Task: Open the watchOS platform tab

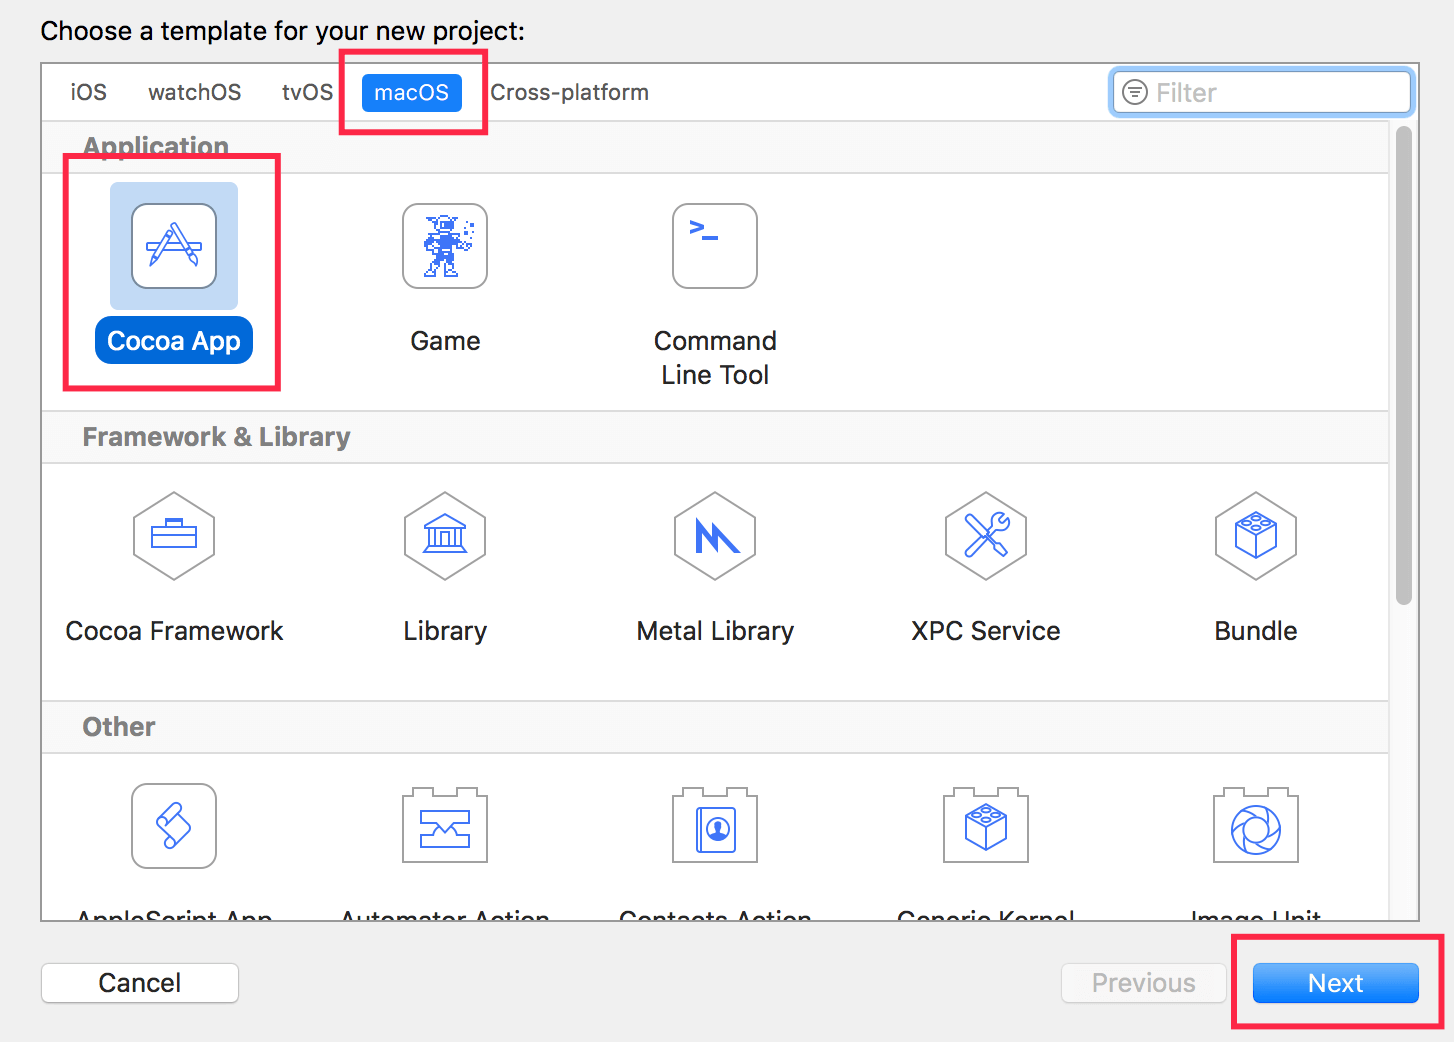Action: pyautogui.click(x=194, y=93)
